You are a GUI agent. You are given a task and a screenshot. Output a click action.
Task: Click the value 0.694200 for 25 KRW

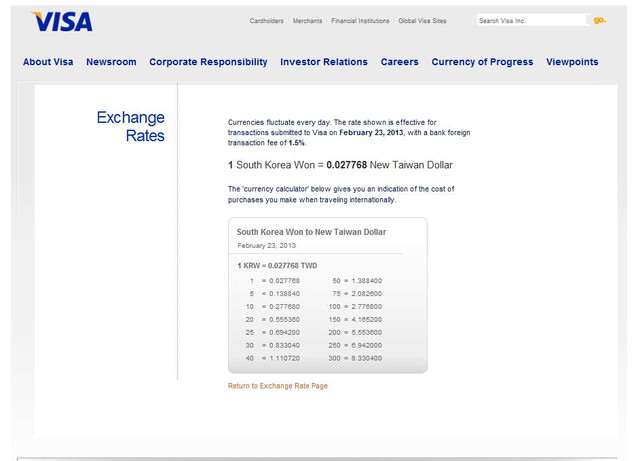click(284, 332)
